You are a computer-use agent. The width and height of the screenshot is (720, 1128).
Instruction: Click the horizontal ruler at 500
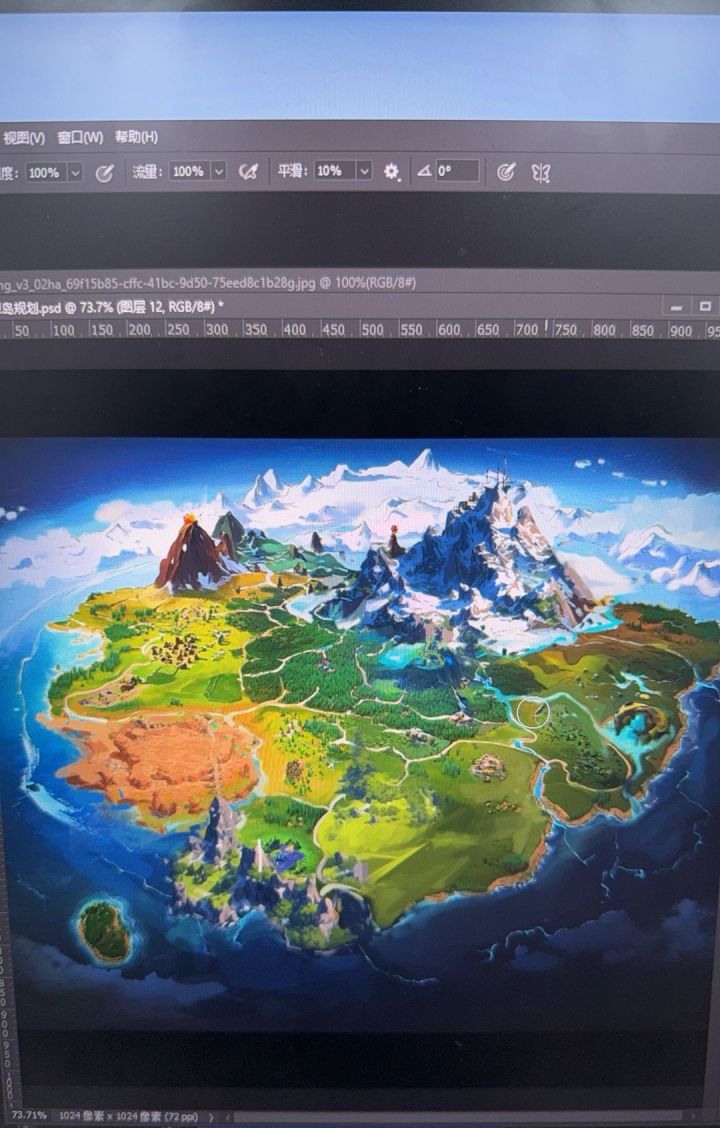372,330
